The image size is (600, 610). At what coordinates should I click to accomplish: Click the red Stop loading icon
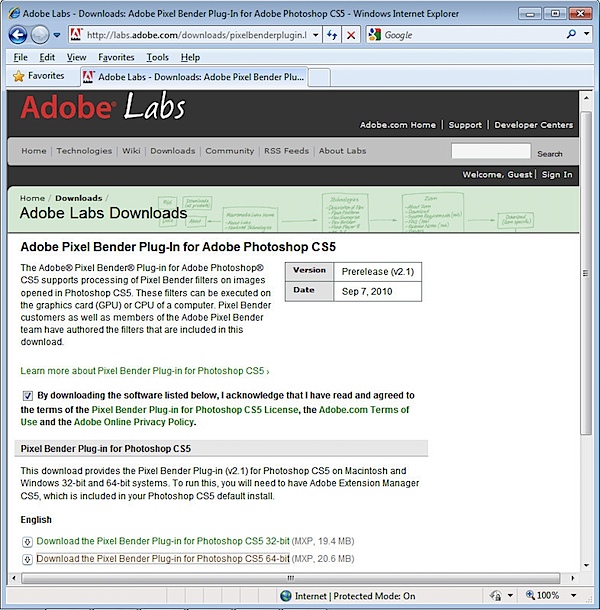click(x=351, y=35)
